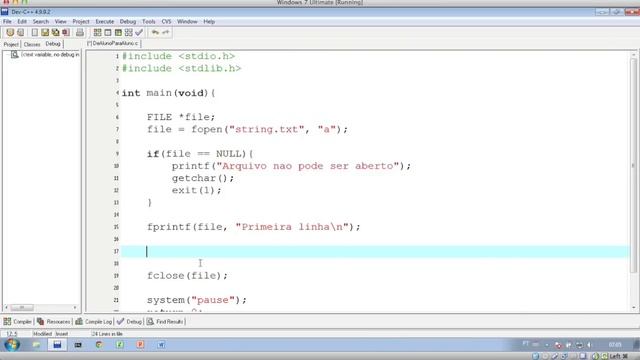Screen dimensions: 640x360
Task: Switch to the Project tab in the left panel
Action: pos(11,44)
